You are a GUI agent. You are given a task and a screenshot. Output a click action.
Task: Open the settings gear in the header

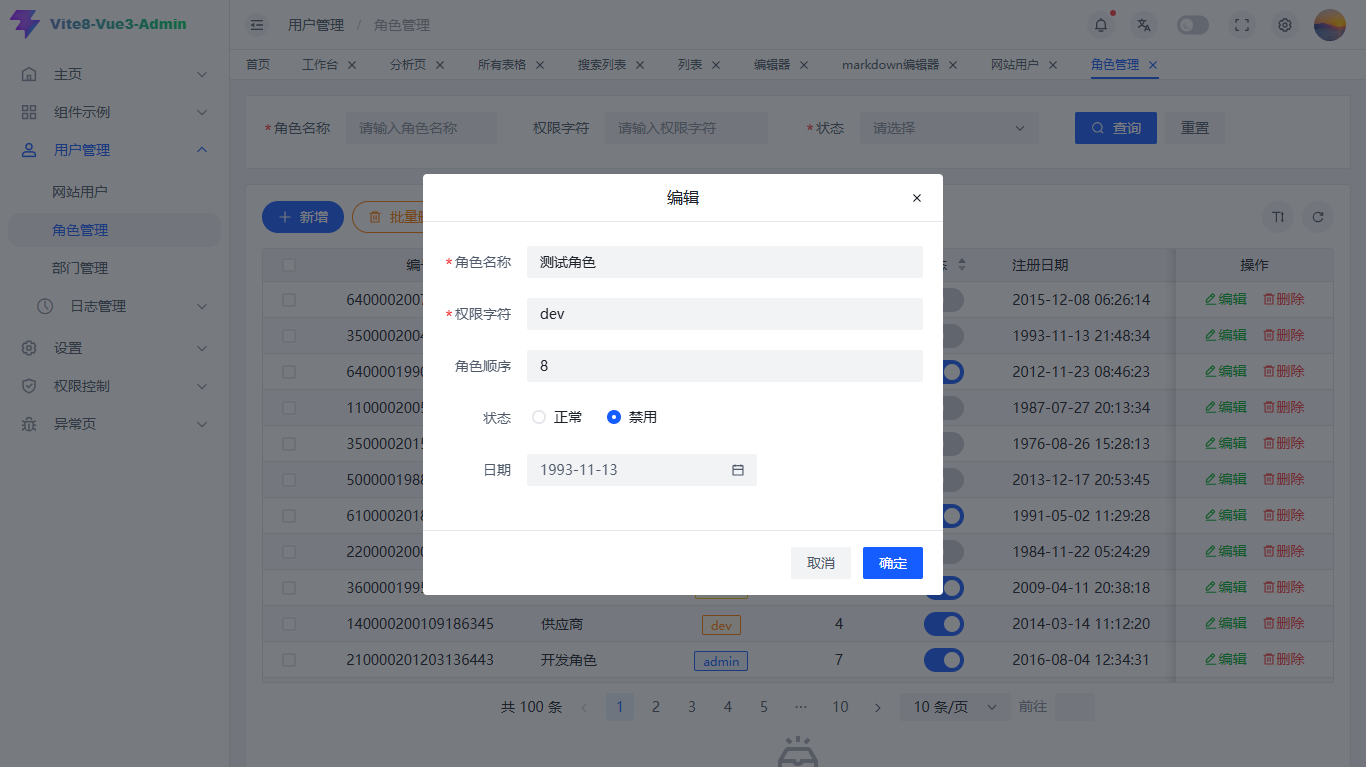(1285, 25)
